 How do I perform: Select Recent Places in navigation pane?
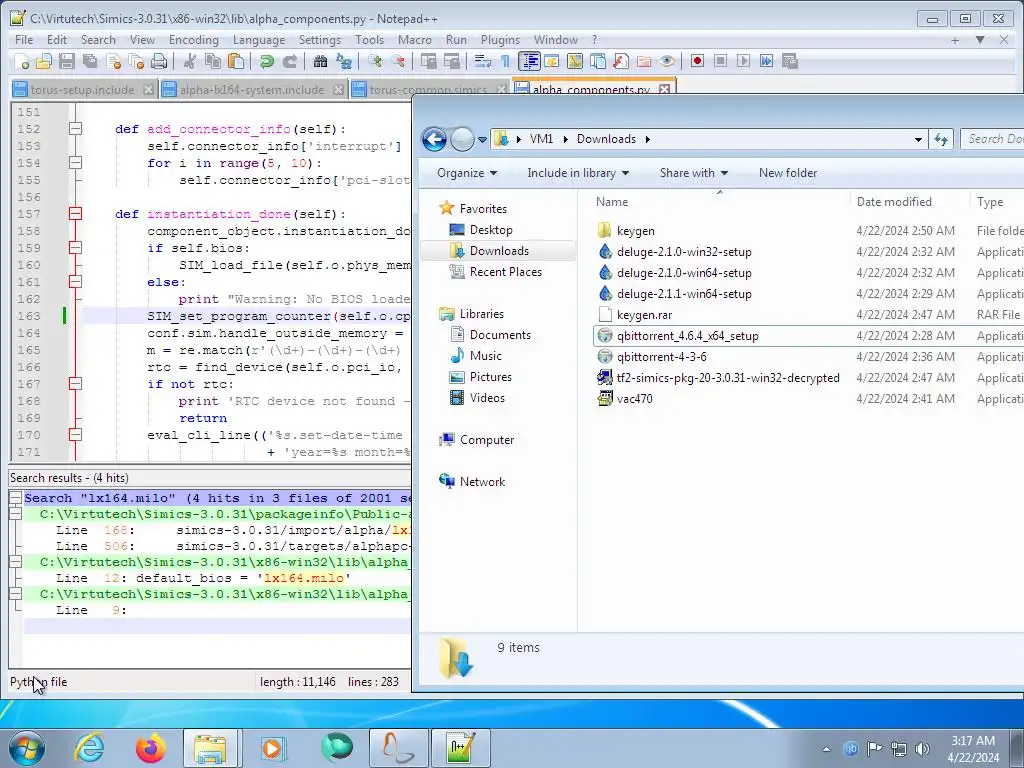tap(505, 272)
